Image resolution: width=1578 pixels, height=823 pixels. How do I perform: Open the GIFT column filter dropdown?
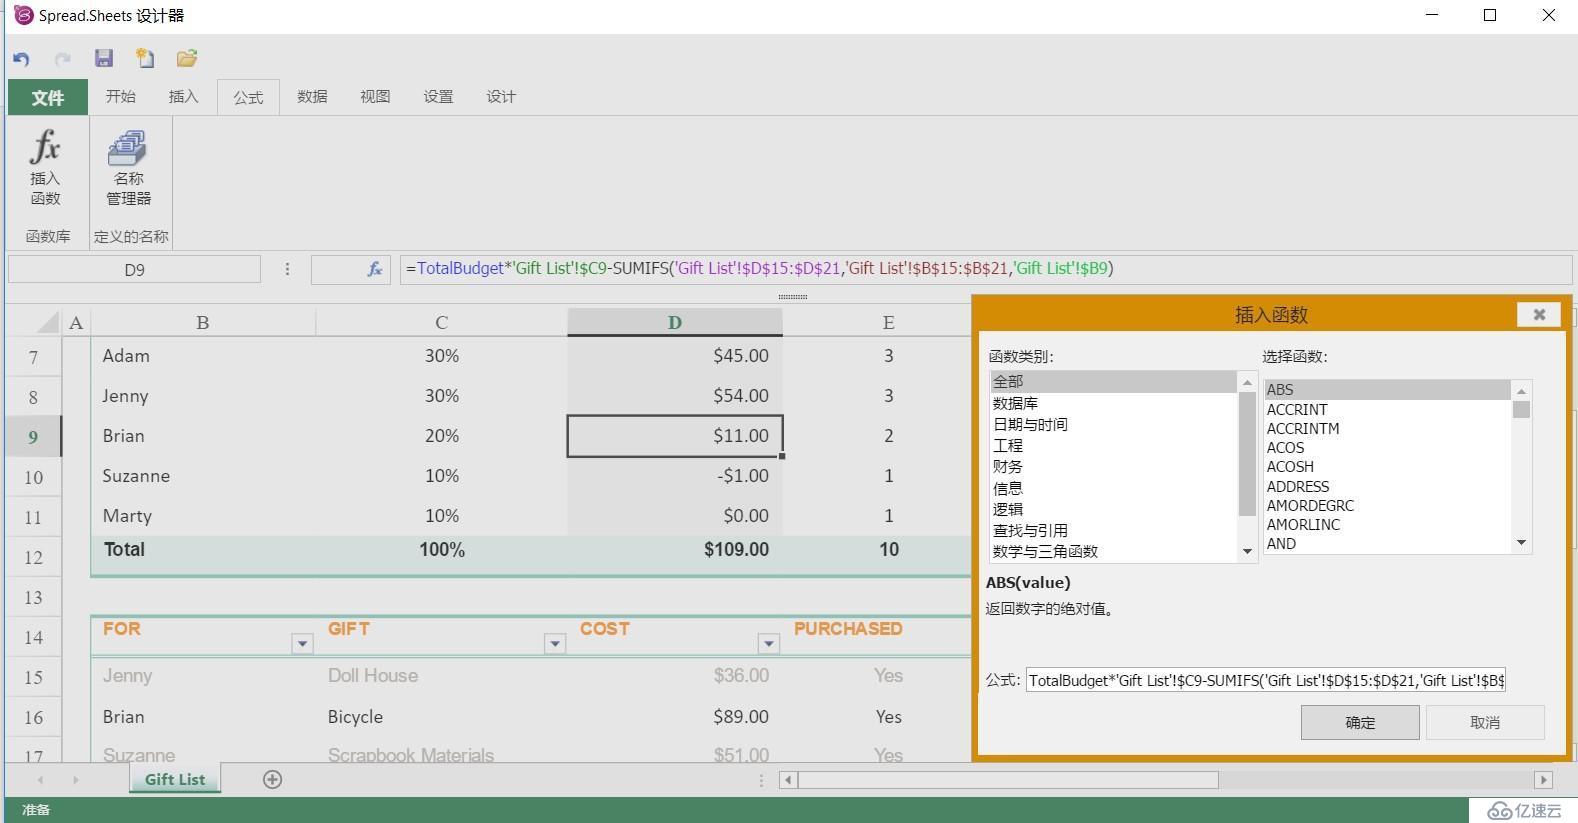(x=555, y=644)
